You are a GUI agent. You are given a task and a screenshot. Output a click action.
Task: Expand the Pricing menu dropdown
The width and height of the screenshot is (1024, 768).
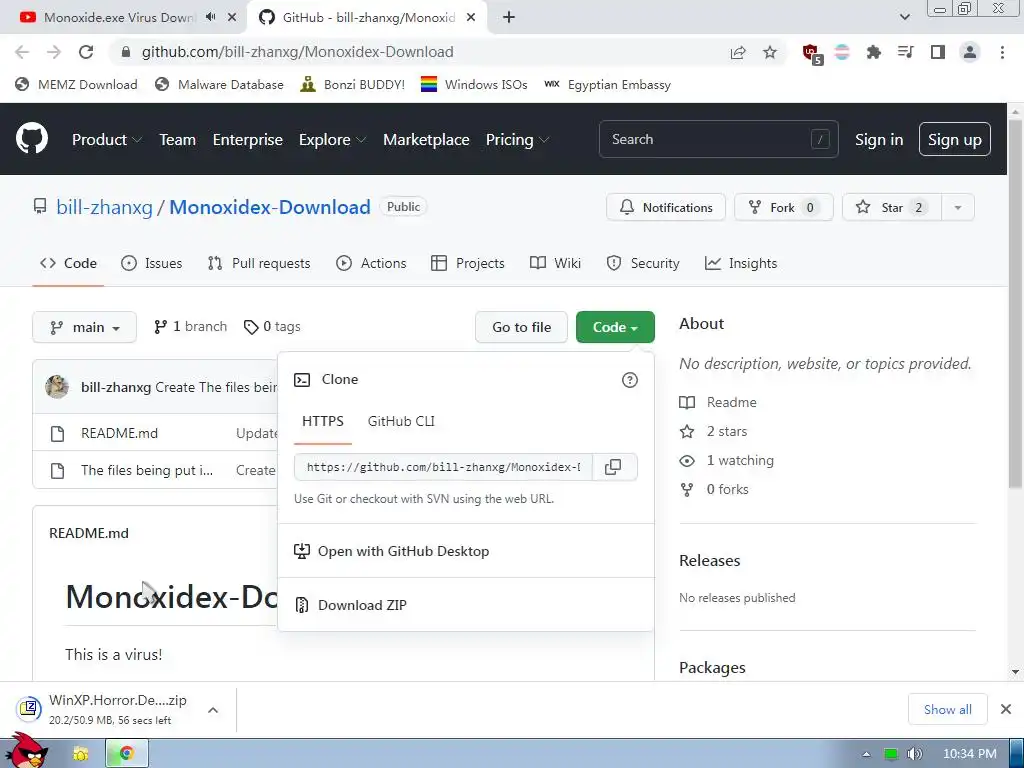pyautogui.click(x=517, y=140)
